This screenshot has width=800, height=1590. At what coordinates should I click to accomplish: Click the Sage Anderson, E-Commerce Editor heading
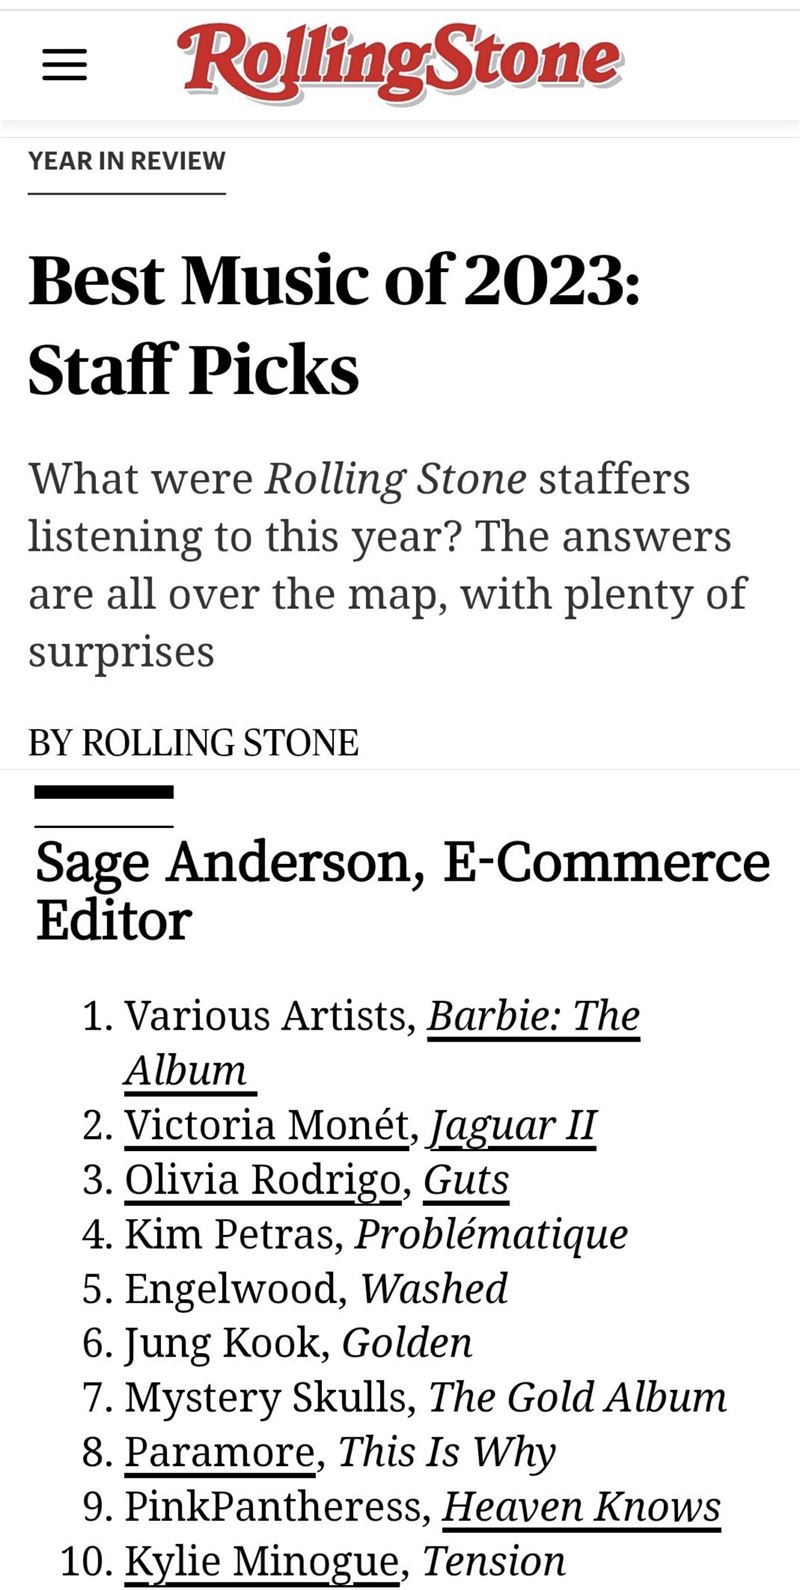[x=403, y=890]
